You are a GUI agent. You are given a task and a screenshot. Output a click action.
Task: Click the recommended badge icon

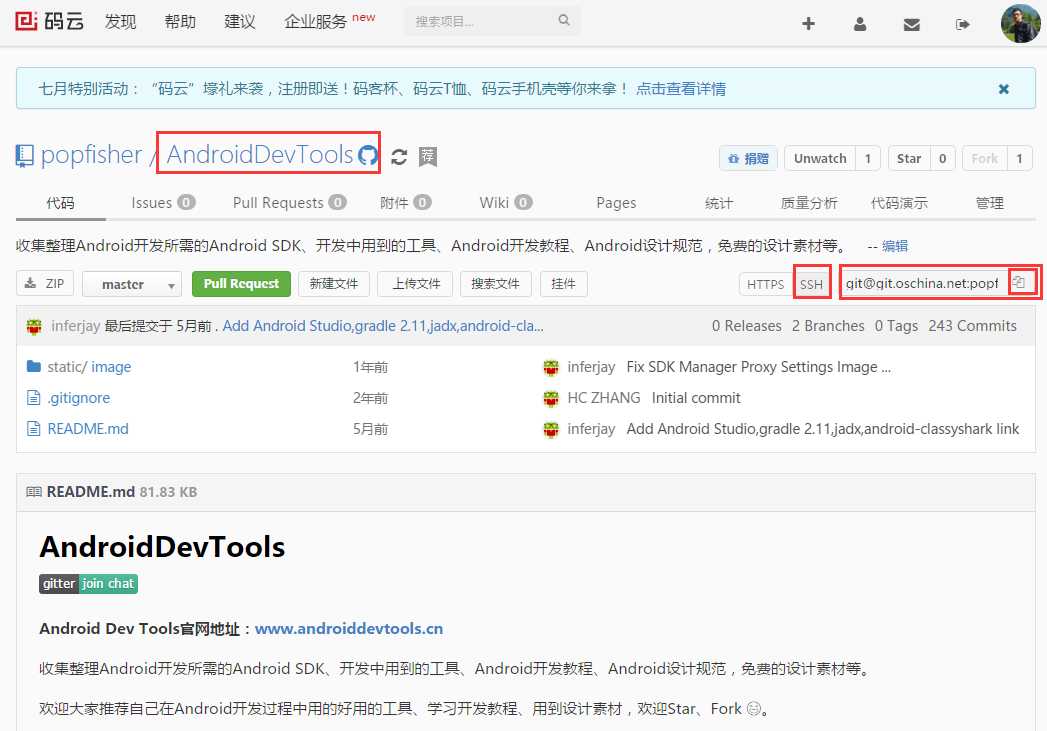pyautogui.click(x=427, y=157)
